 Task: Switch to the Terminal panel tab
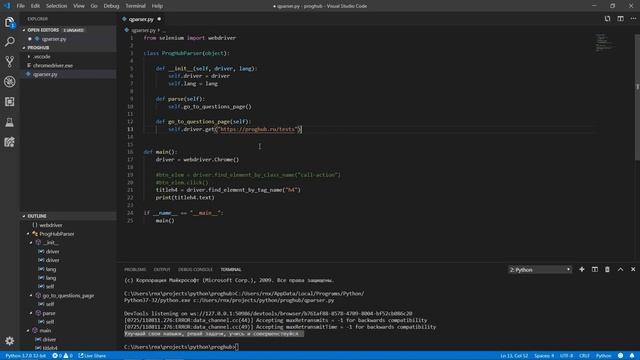231,269
